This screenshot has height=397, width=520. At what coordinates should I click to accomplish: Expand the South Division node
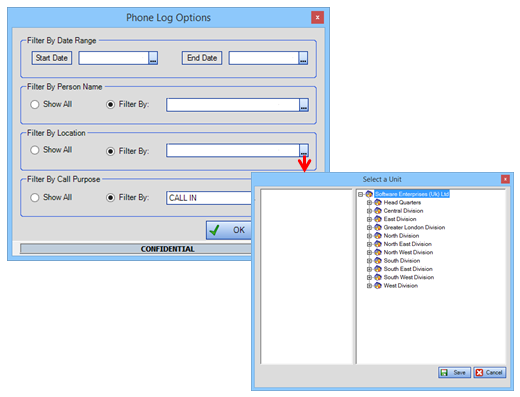(369, 261)
